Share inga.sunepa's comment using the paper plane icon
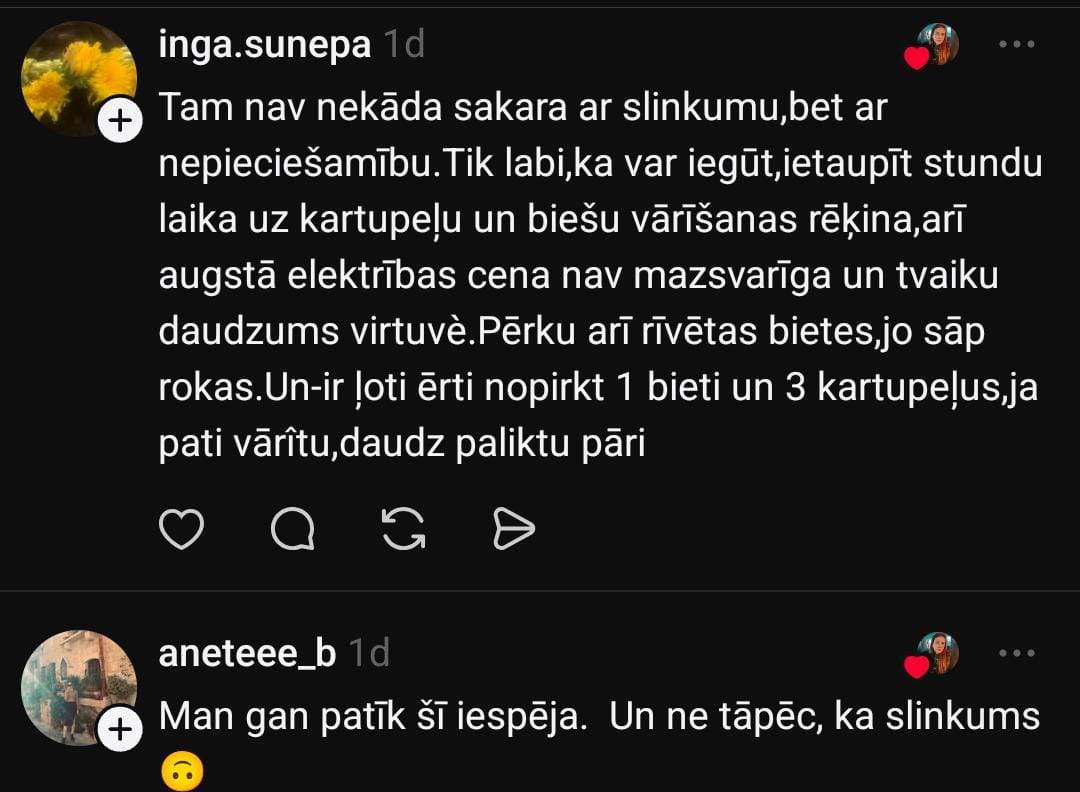The image size is (1080, 792). coord(514,529)
